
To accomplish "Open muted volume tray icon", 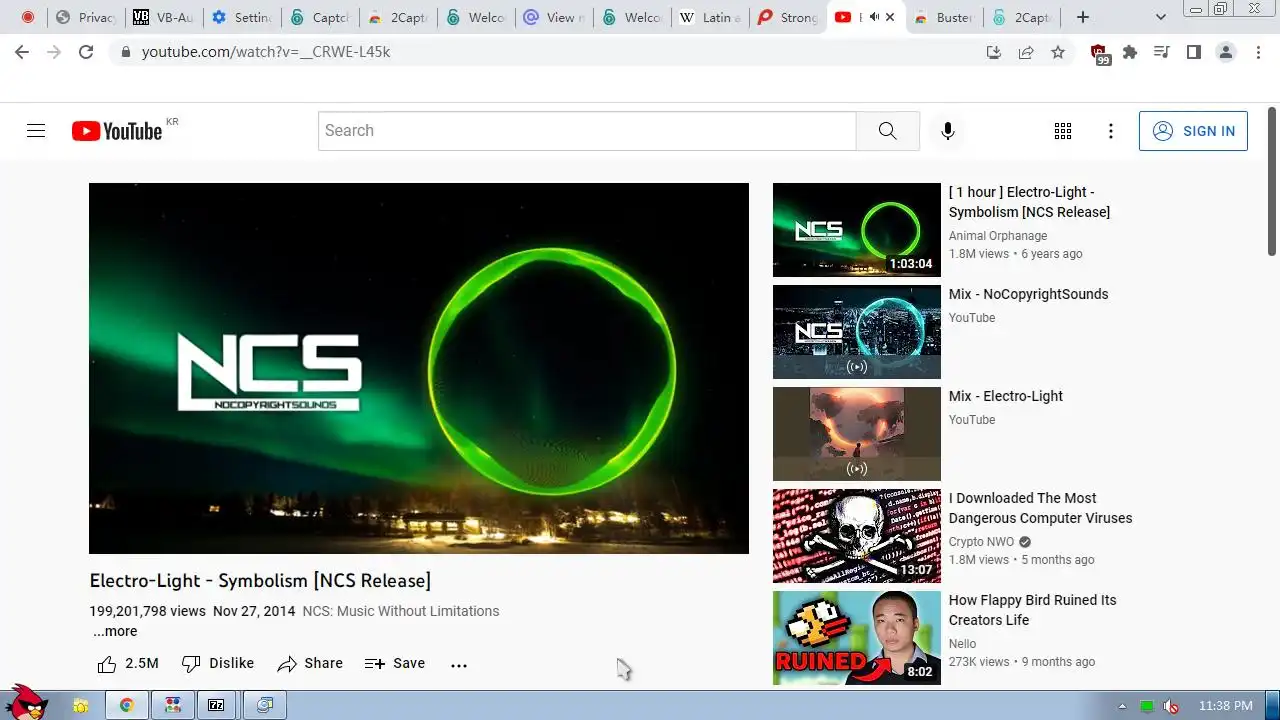I will (x=1170, y=706).
